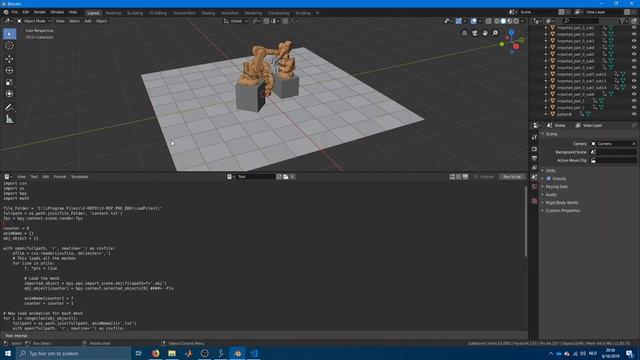
Task: Select the 3D Cursor tool
Action: tap(9, 46)
